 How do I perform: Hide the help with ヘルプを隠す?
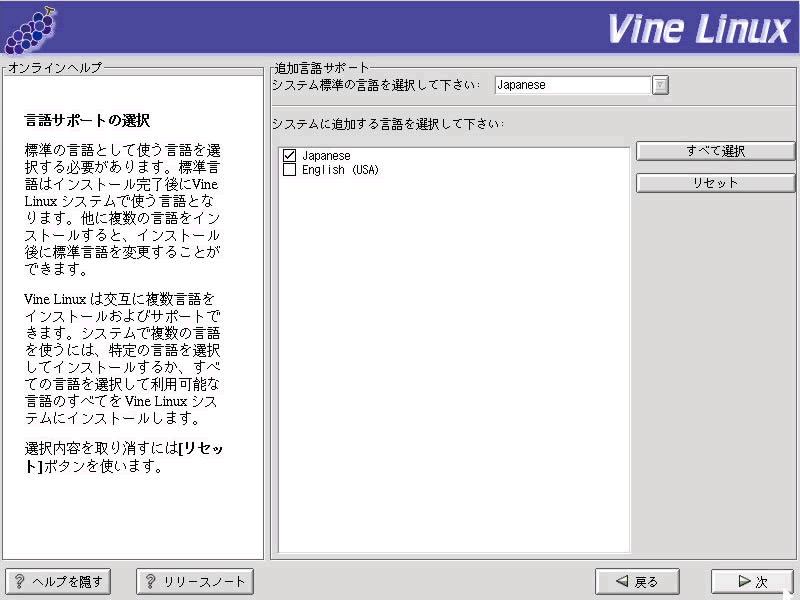click(58, 581)
